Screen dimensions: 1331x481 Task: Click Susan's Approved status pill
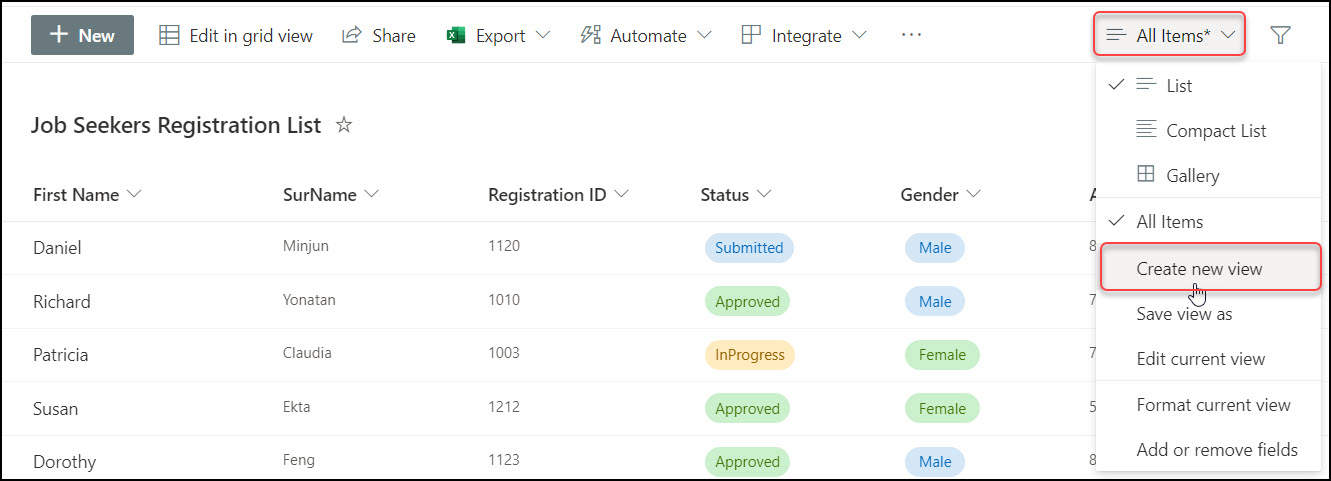pyautogui.click(x=747, y=408)
